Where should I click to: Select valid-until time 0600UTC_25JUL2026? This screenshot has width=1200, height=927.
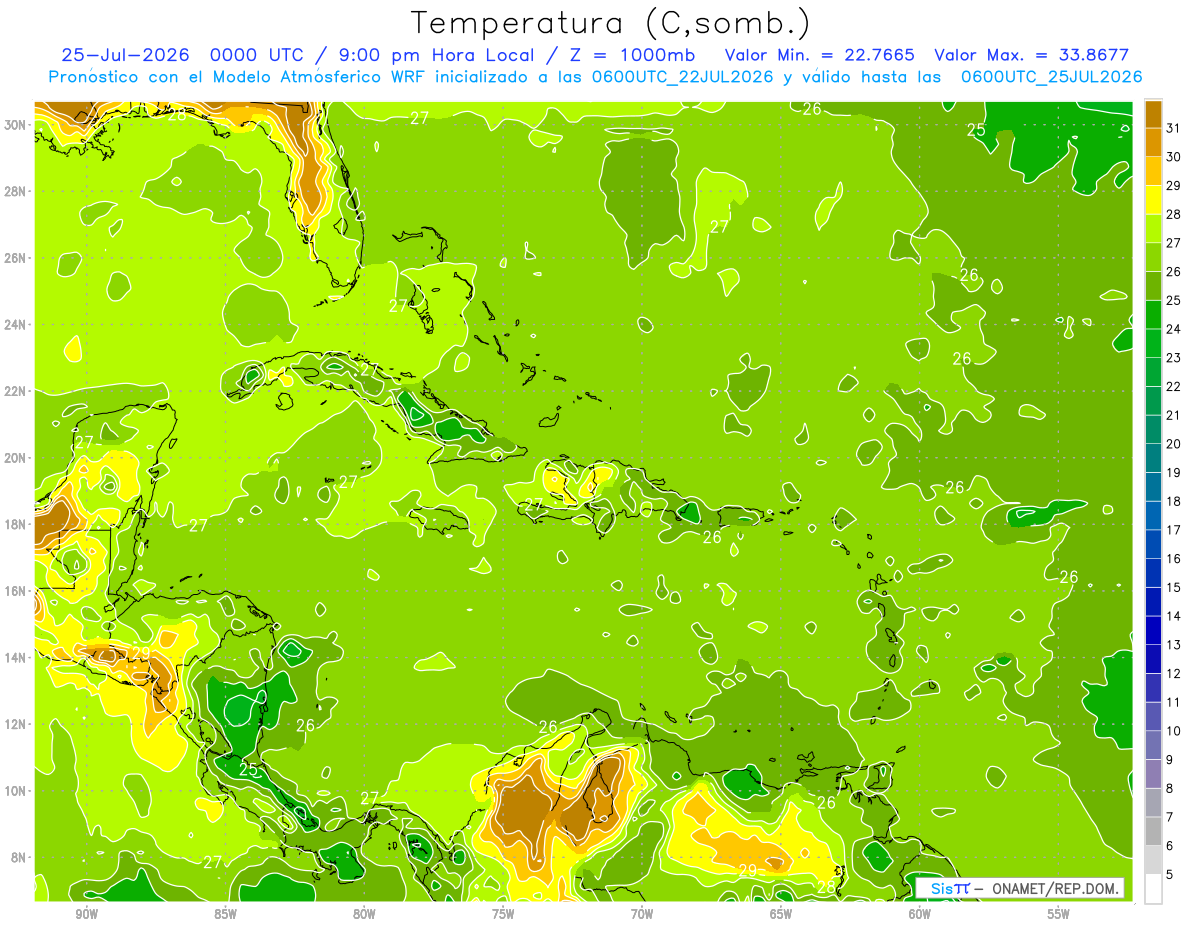tap(1051, 77)
